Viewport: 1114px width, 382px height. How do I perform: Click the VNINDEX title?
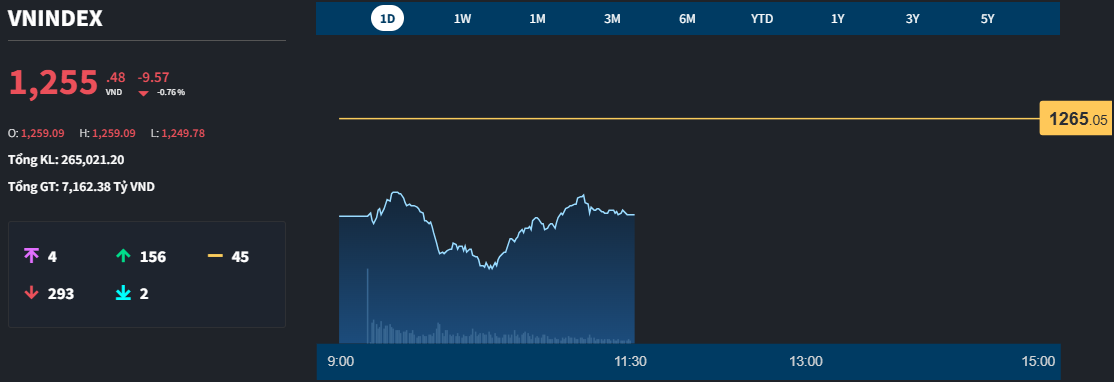[55, 18]
